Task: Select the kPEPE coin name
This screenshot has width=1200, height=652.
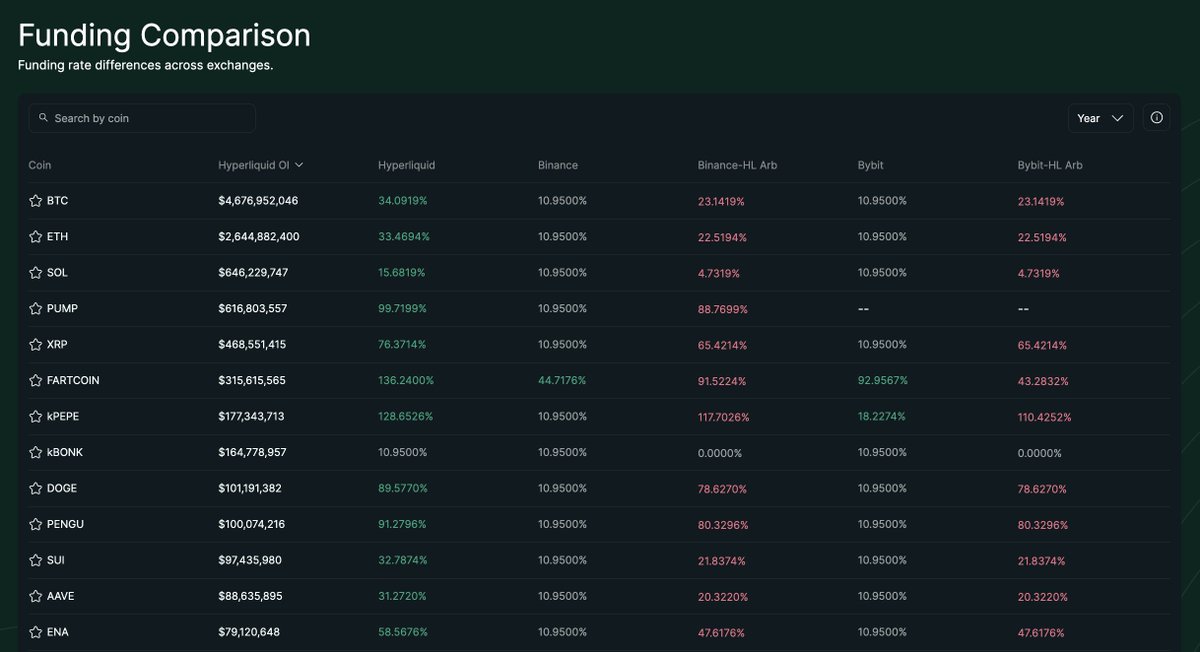Action: [x=64, y=417]
